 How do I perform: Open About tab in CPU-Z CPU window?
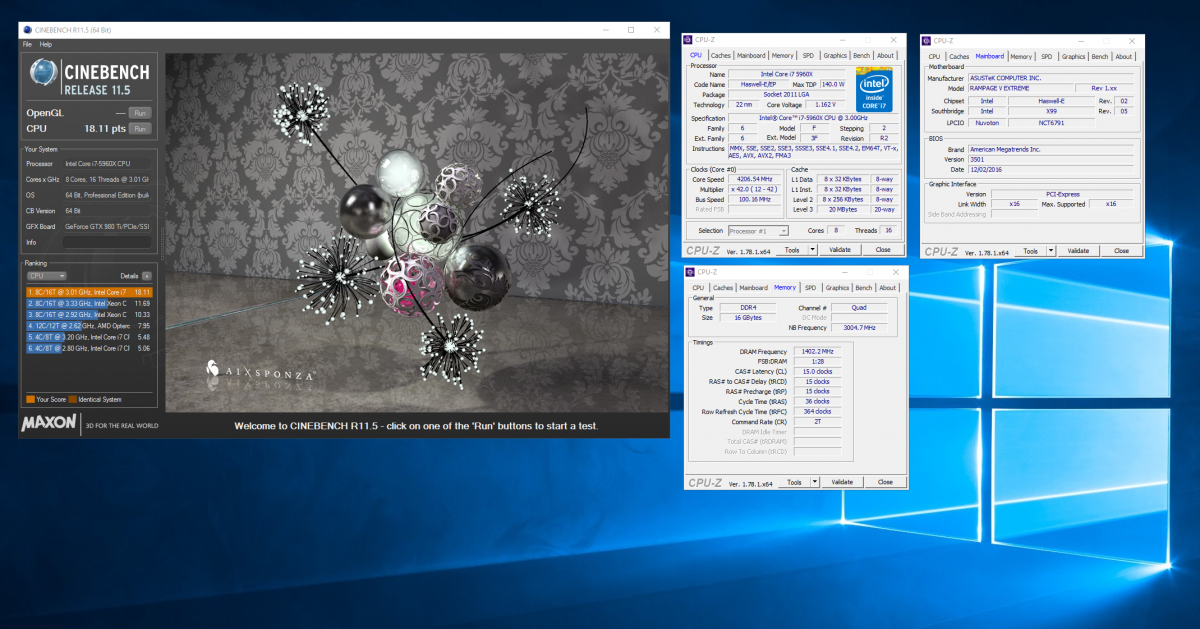(x=887, y=56)
